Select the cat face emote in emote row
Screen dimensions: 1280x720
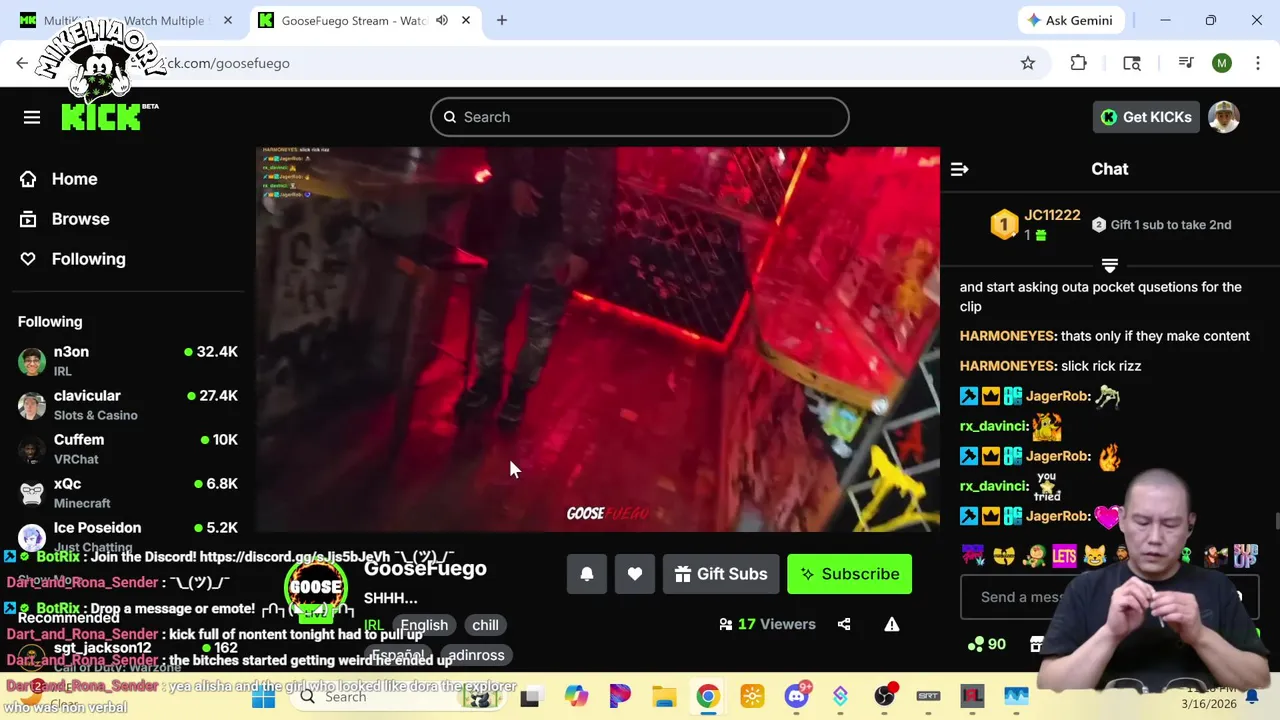tap(1094, 555)
